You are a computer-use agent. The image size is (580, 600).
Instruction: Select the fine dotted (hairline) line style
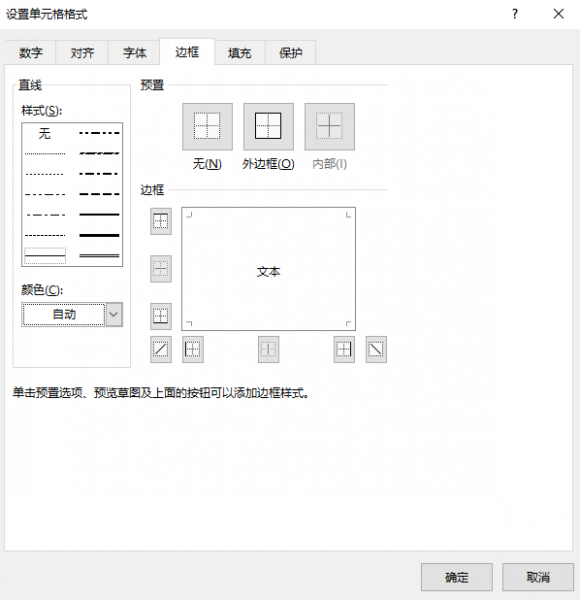[x=45, y=154]
